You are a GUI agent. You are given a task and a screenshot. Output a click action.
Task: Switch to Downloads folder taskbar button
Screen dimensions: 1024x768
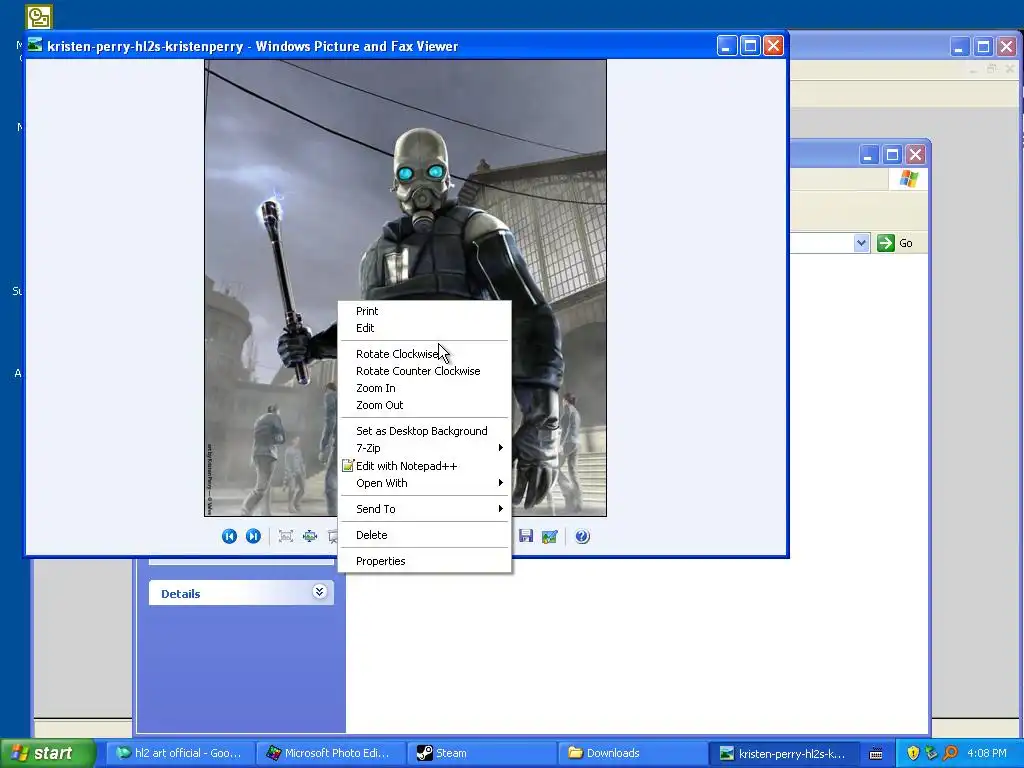tap(631, 753)
